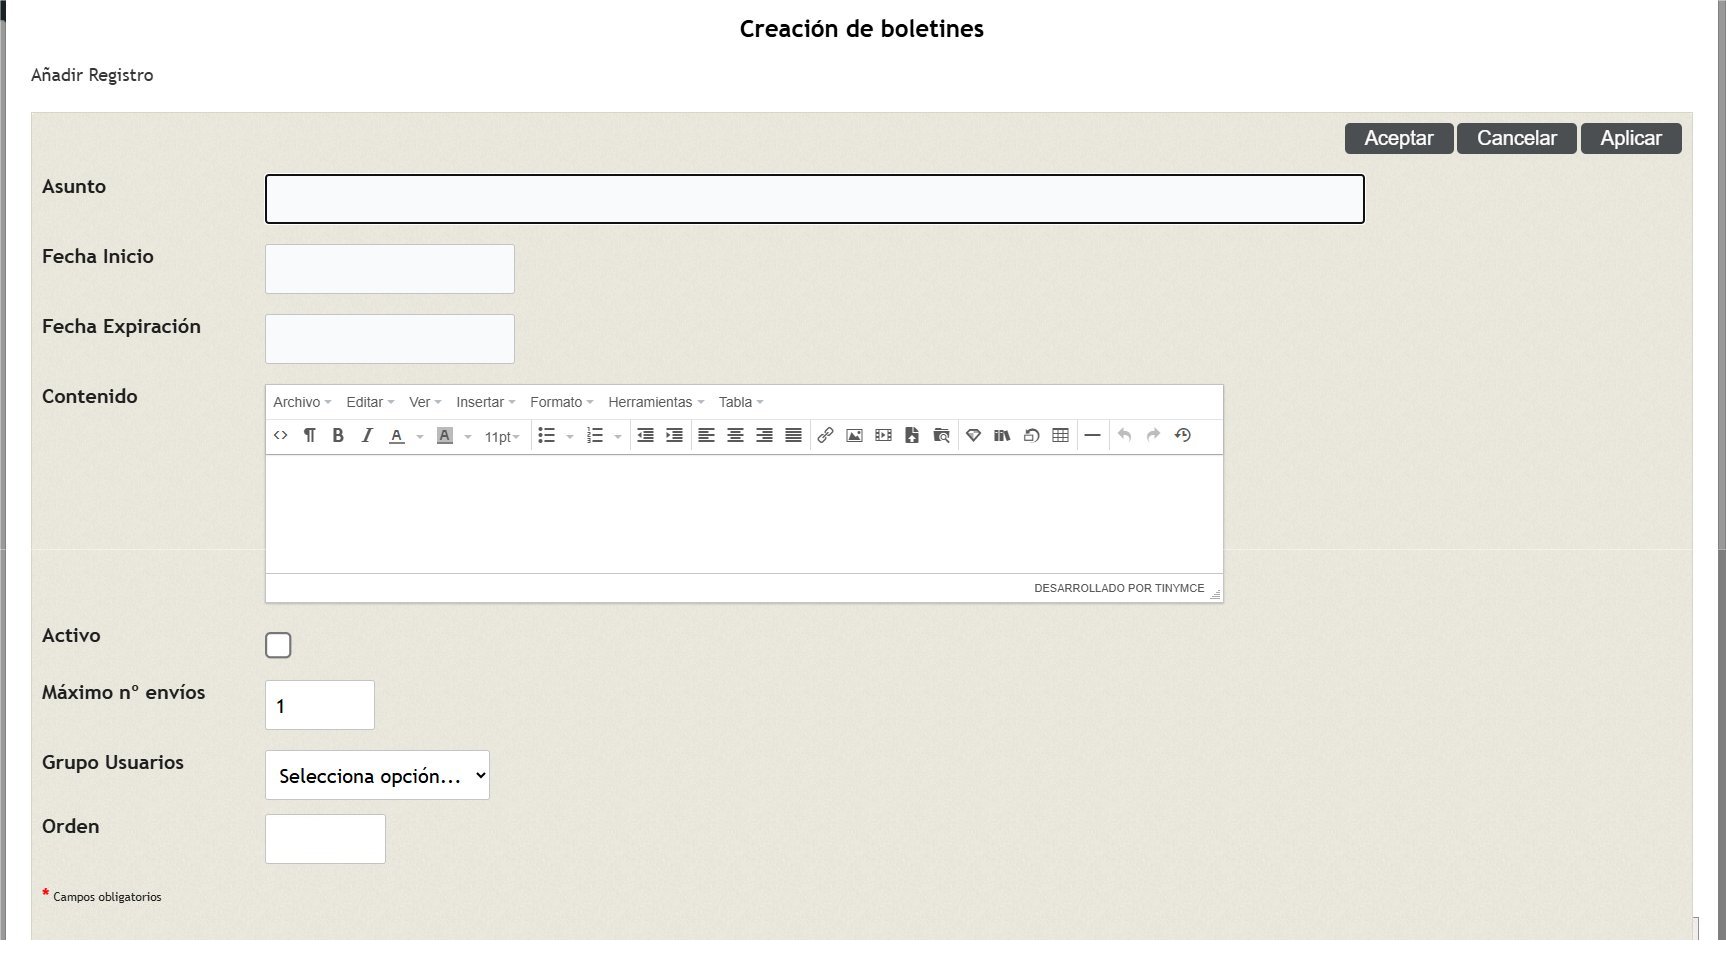Insert a hyperlink with link icon

pos(825,435)
